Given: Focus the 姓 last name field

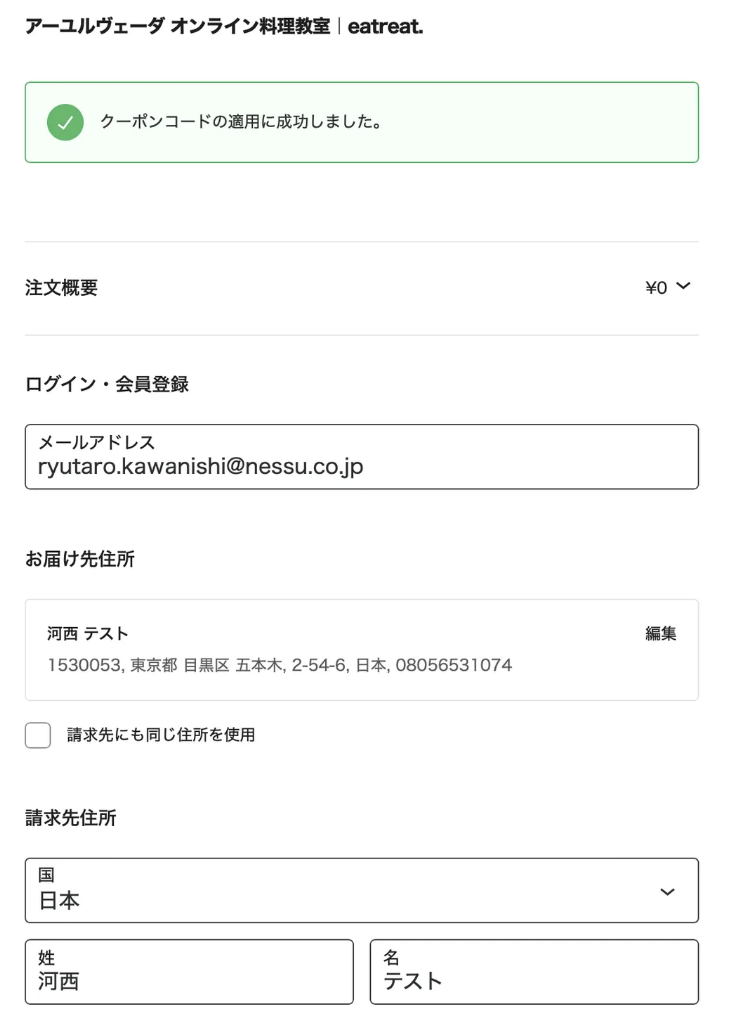Looking at the screenshot, I should 189,972.
